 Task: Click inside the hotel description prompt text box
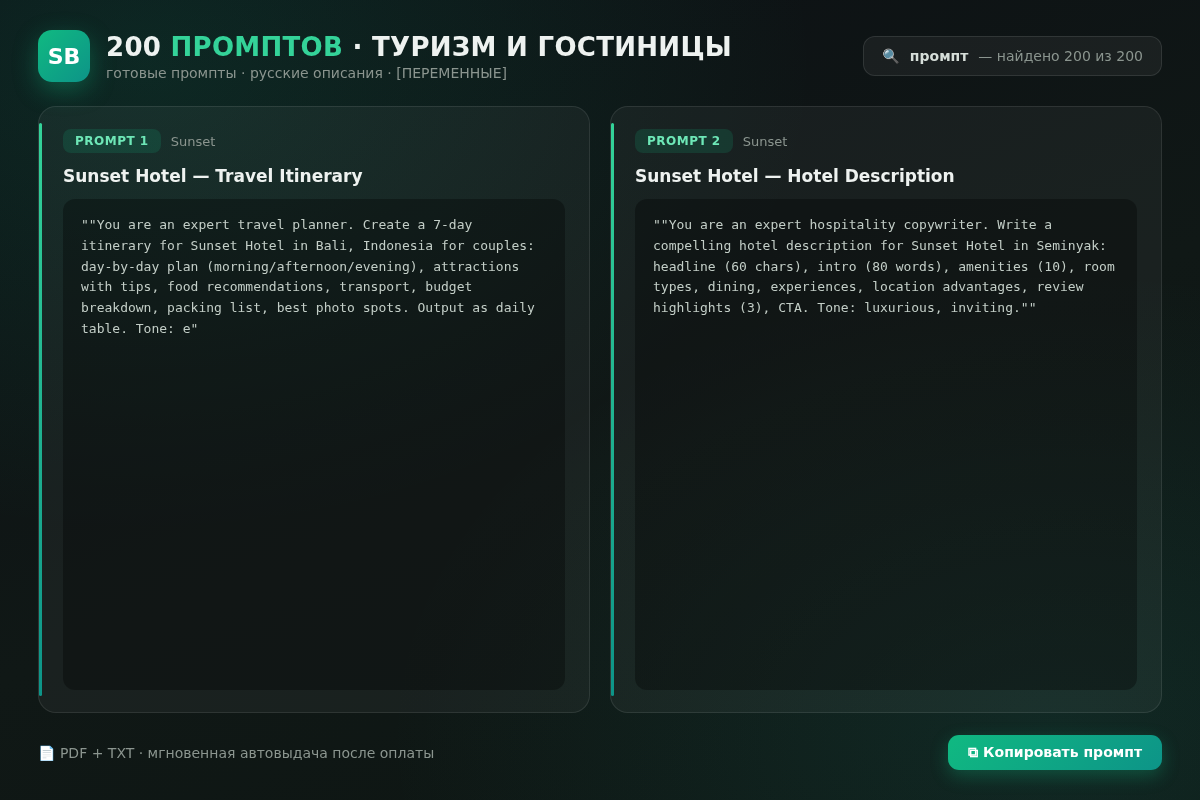(886, 444)
